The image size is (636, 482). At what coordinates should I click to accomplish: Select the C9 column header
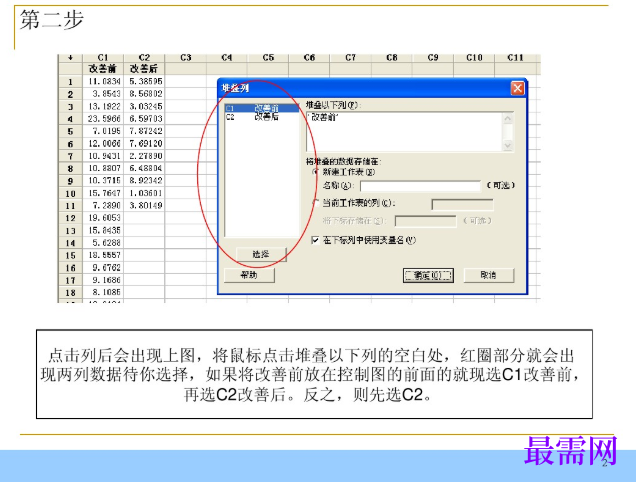click(433, 58)
